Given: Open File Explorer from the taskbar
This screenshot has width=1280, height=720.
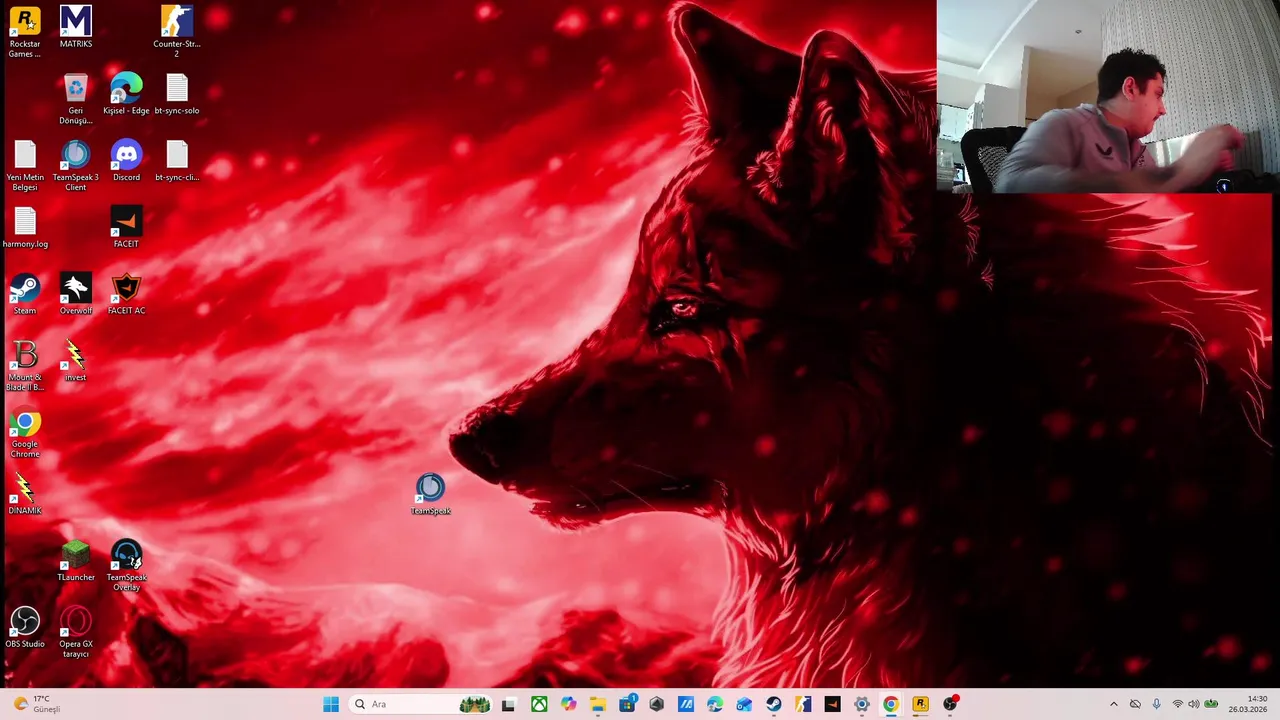Looking at the screenshot, I should pyautogui.click(x=598, y=704).
